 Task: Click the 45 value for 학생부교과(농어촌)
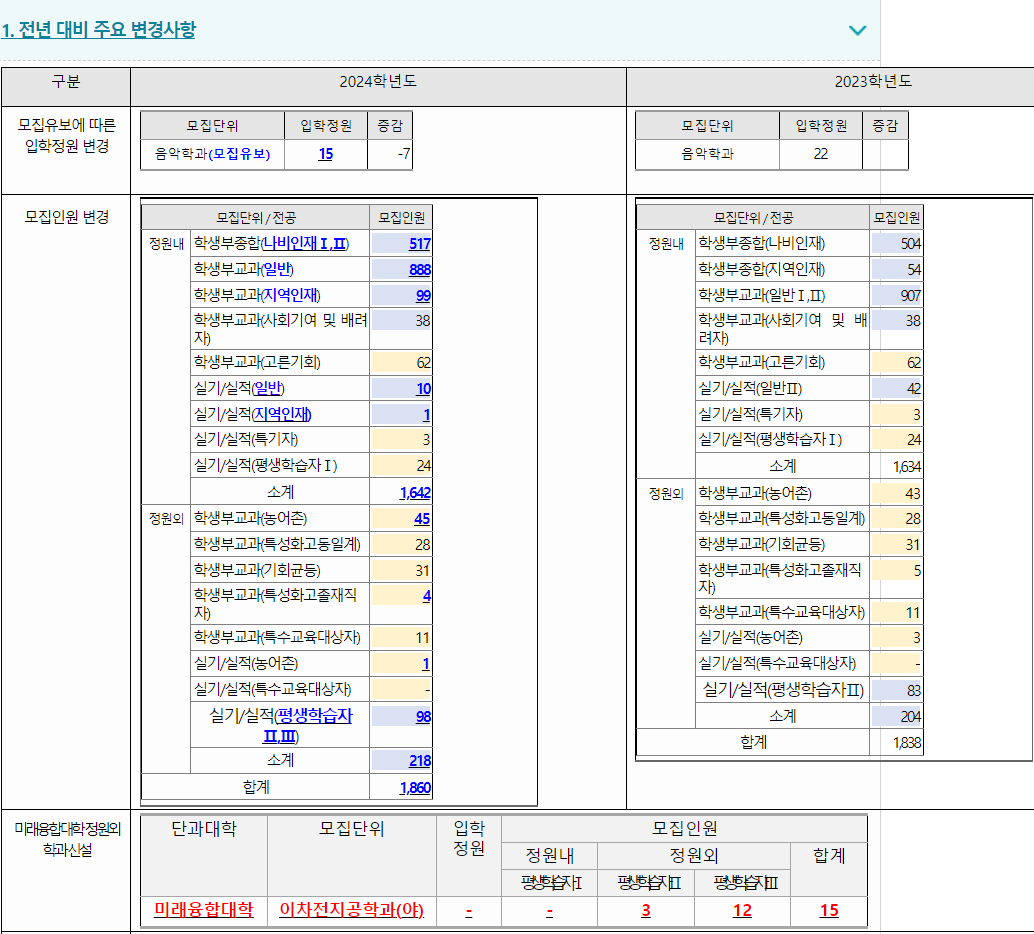click(422, 518)
